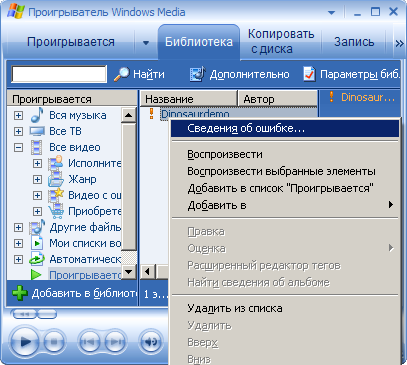Expand the Автоматические списки node

(18, 259)
